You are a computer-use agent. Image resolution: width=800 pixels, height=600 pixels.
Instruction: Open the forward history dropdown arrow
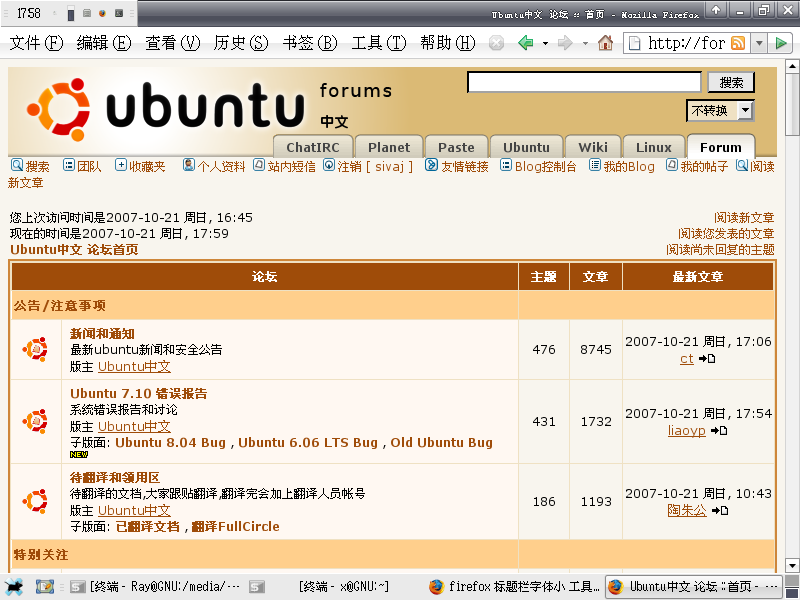(585, 43)
